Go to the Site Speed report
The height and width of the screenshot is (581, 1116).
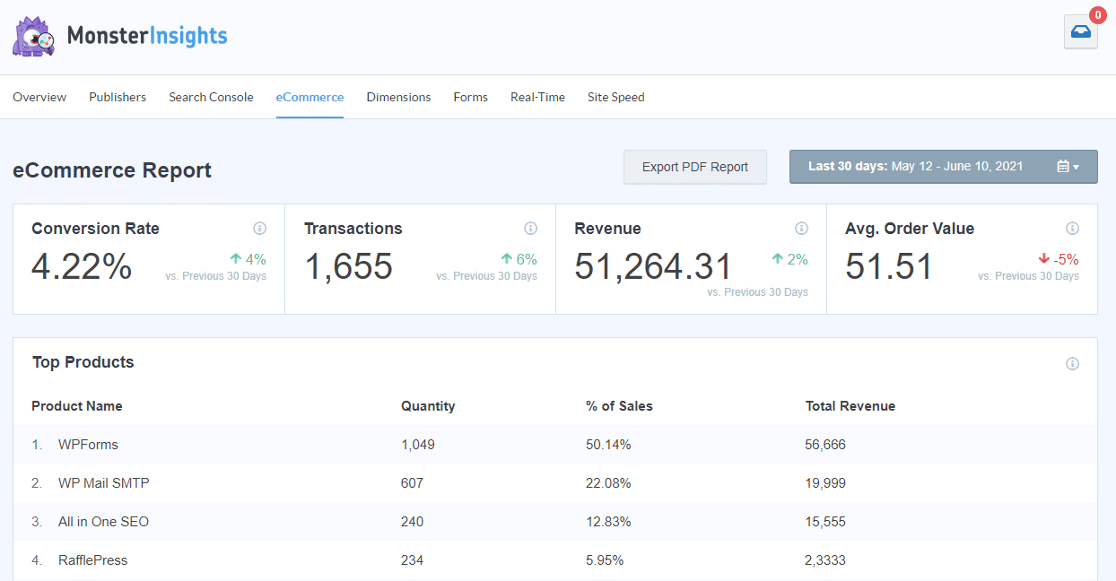pyautogui.click(x=615, y=97)
